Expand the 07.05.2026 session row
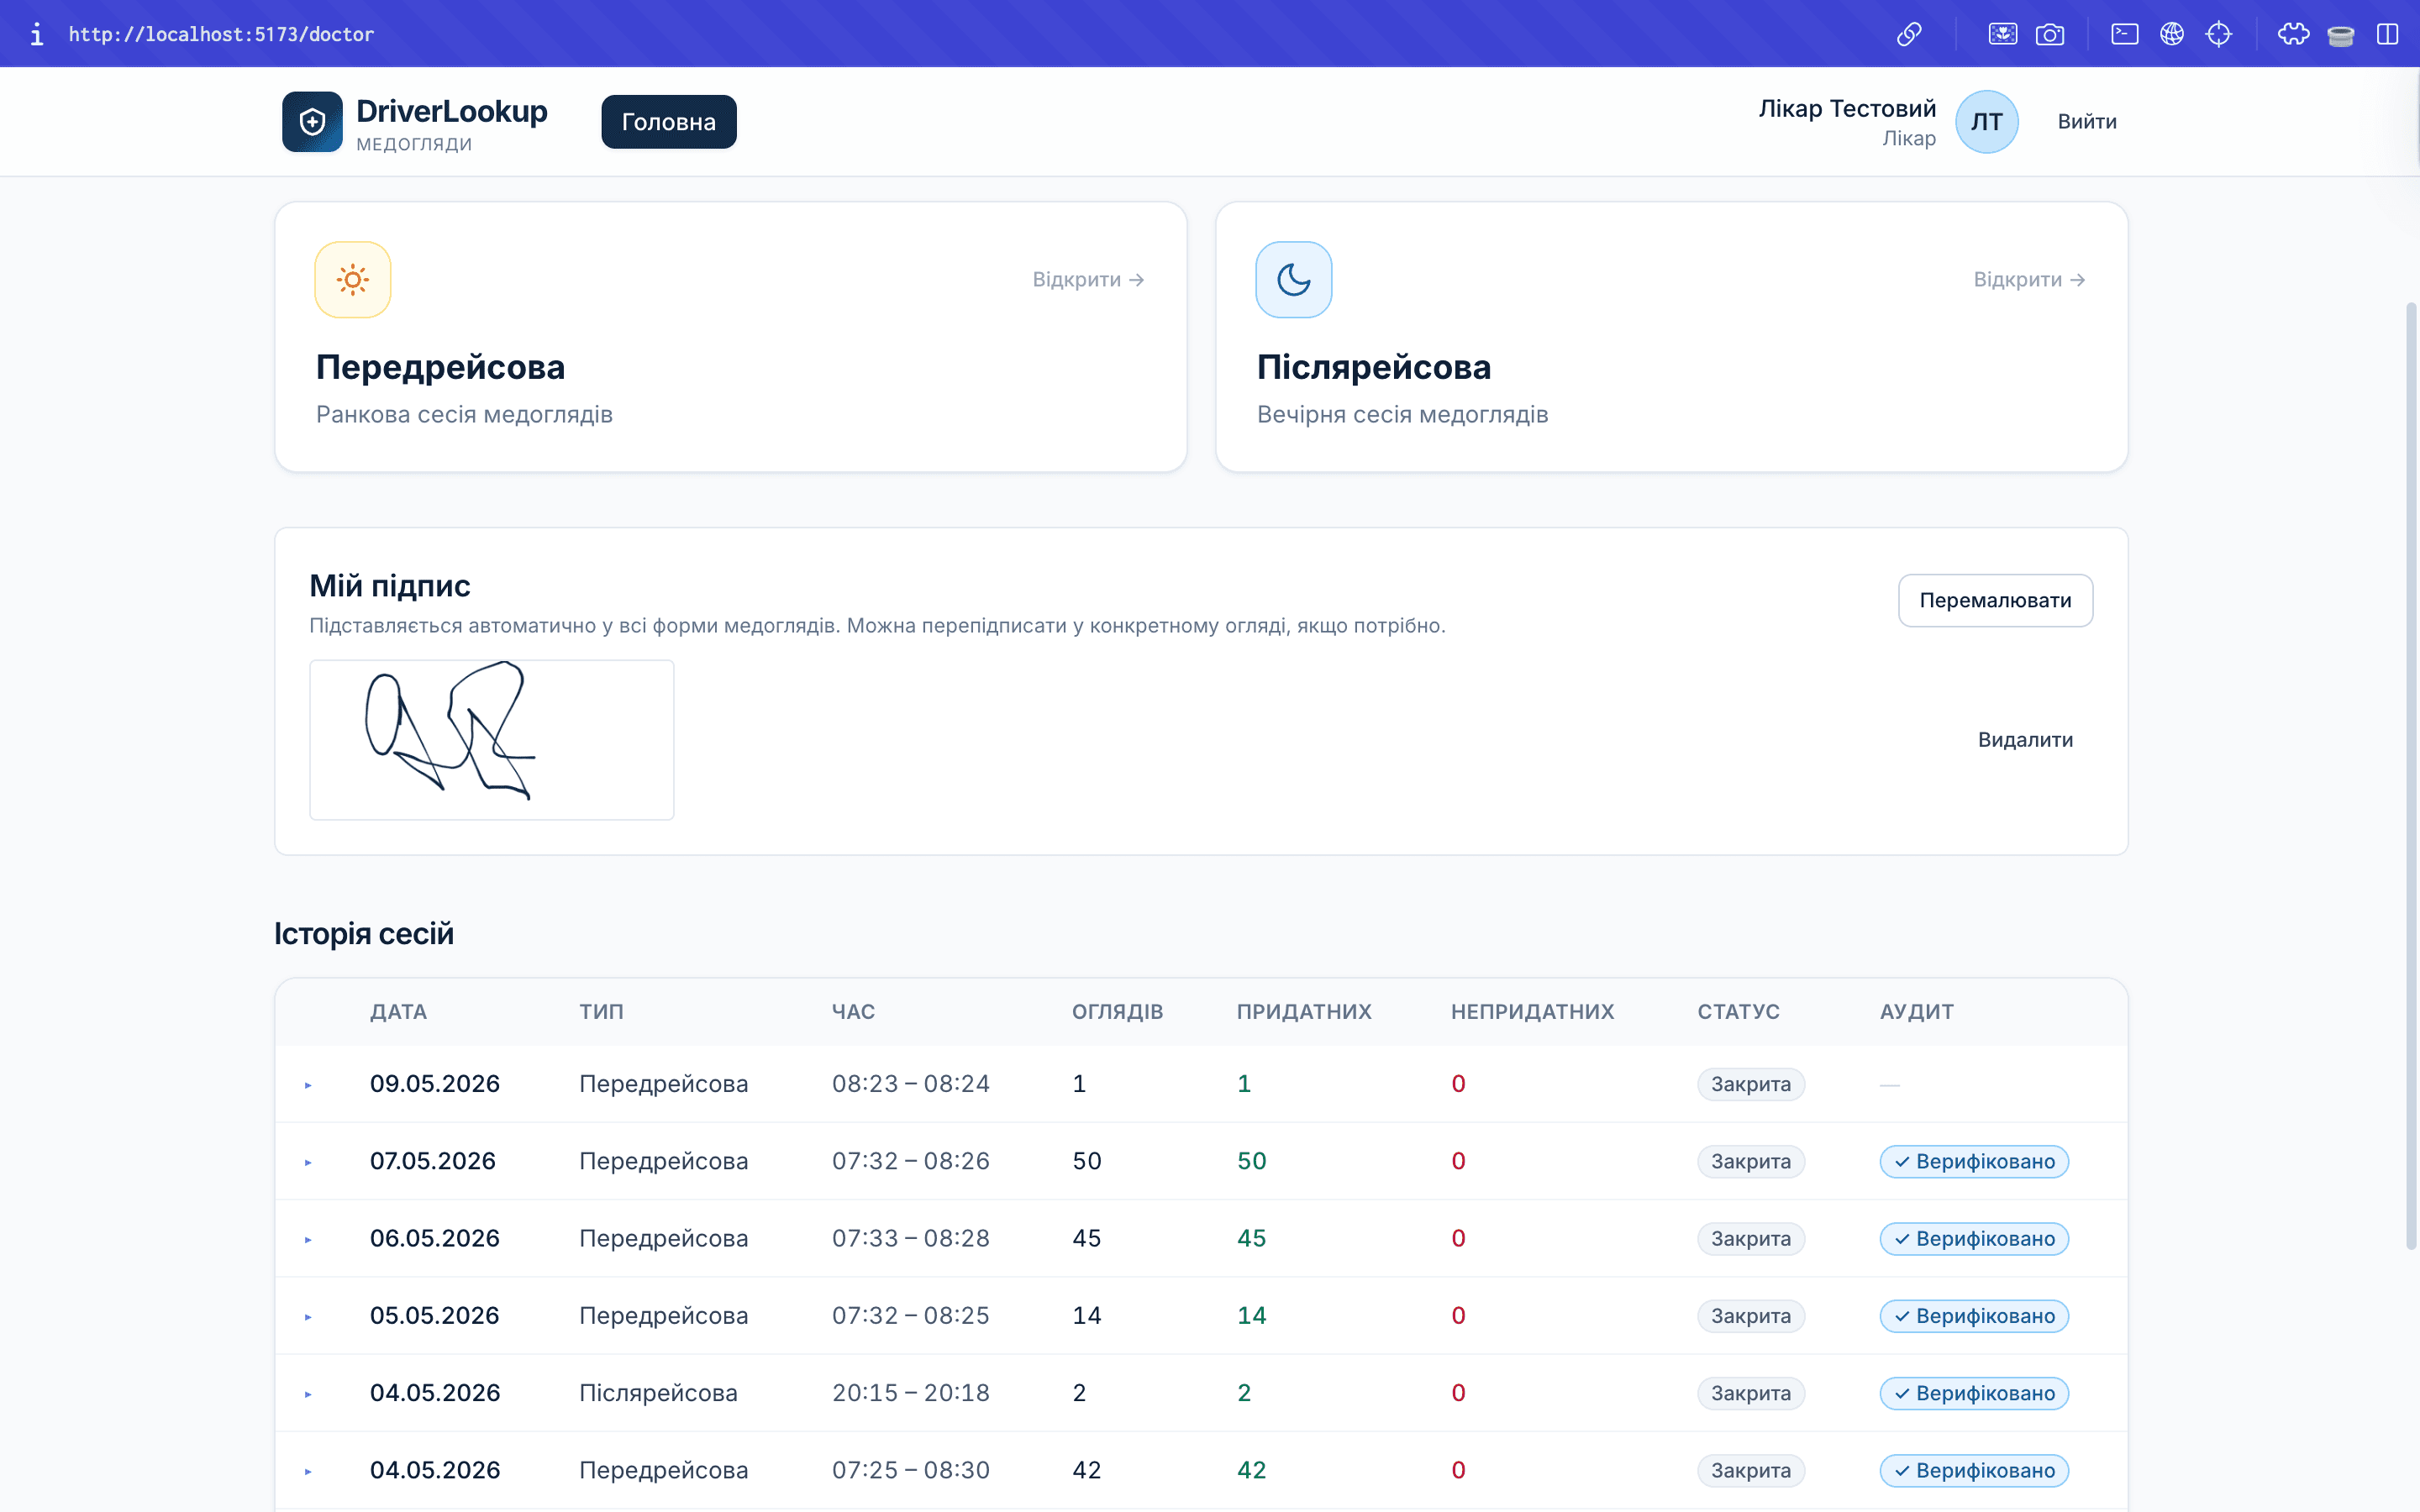Screen dimensions: 2420x1512 pos(308,1162)
